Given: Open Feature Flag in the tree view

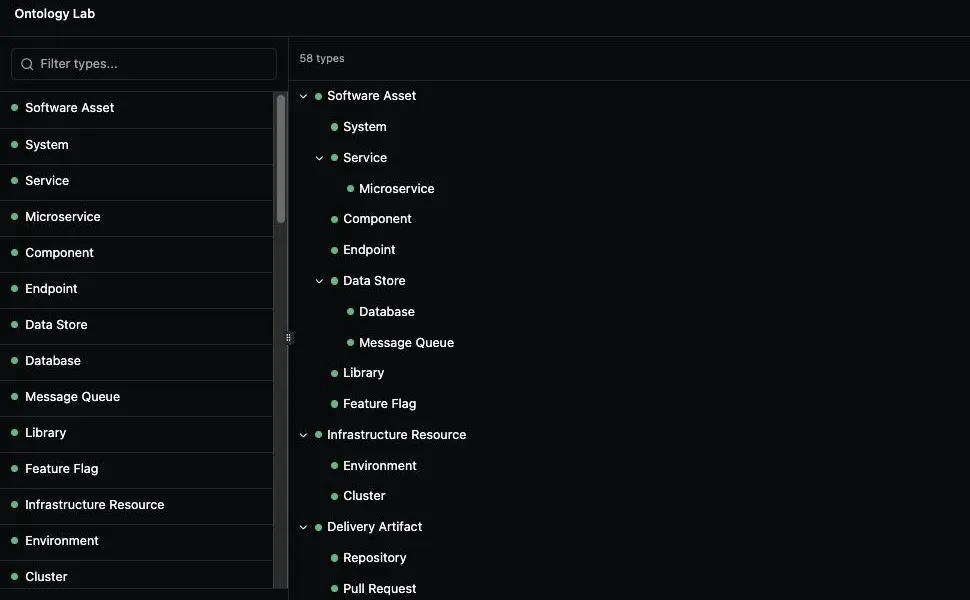Looking at the screenshot, I should pyautogui.click(x=380, y=404).
